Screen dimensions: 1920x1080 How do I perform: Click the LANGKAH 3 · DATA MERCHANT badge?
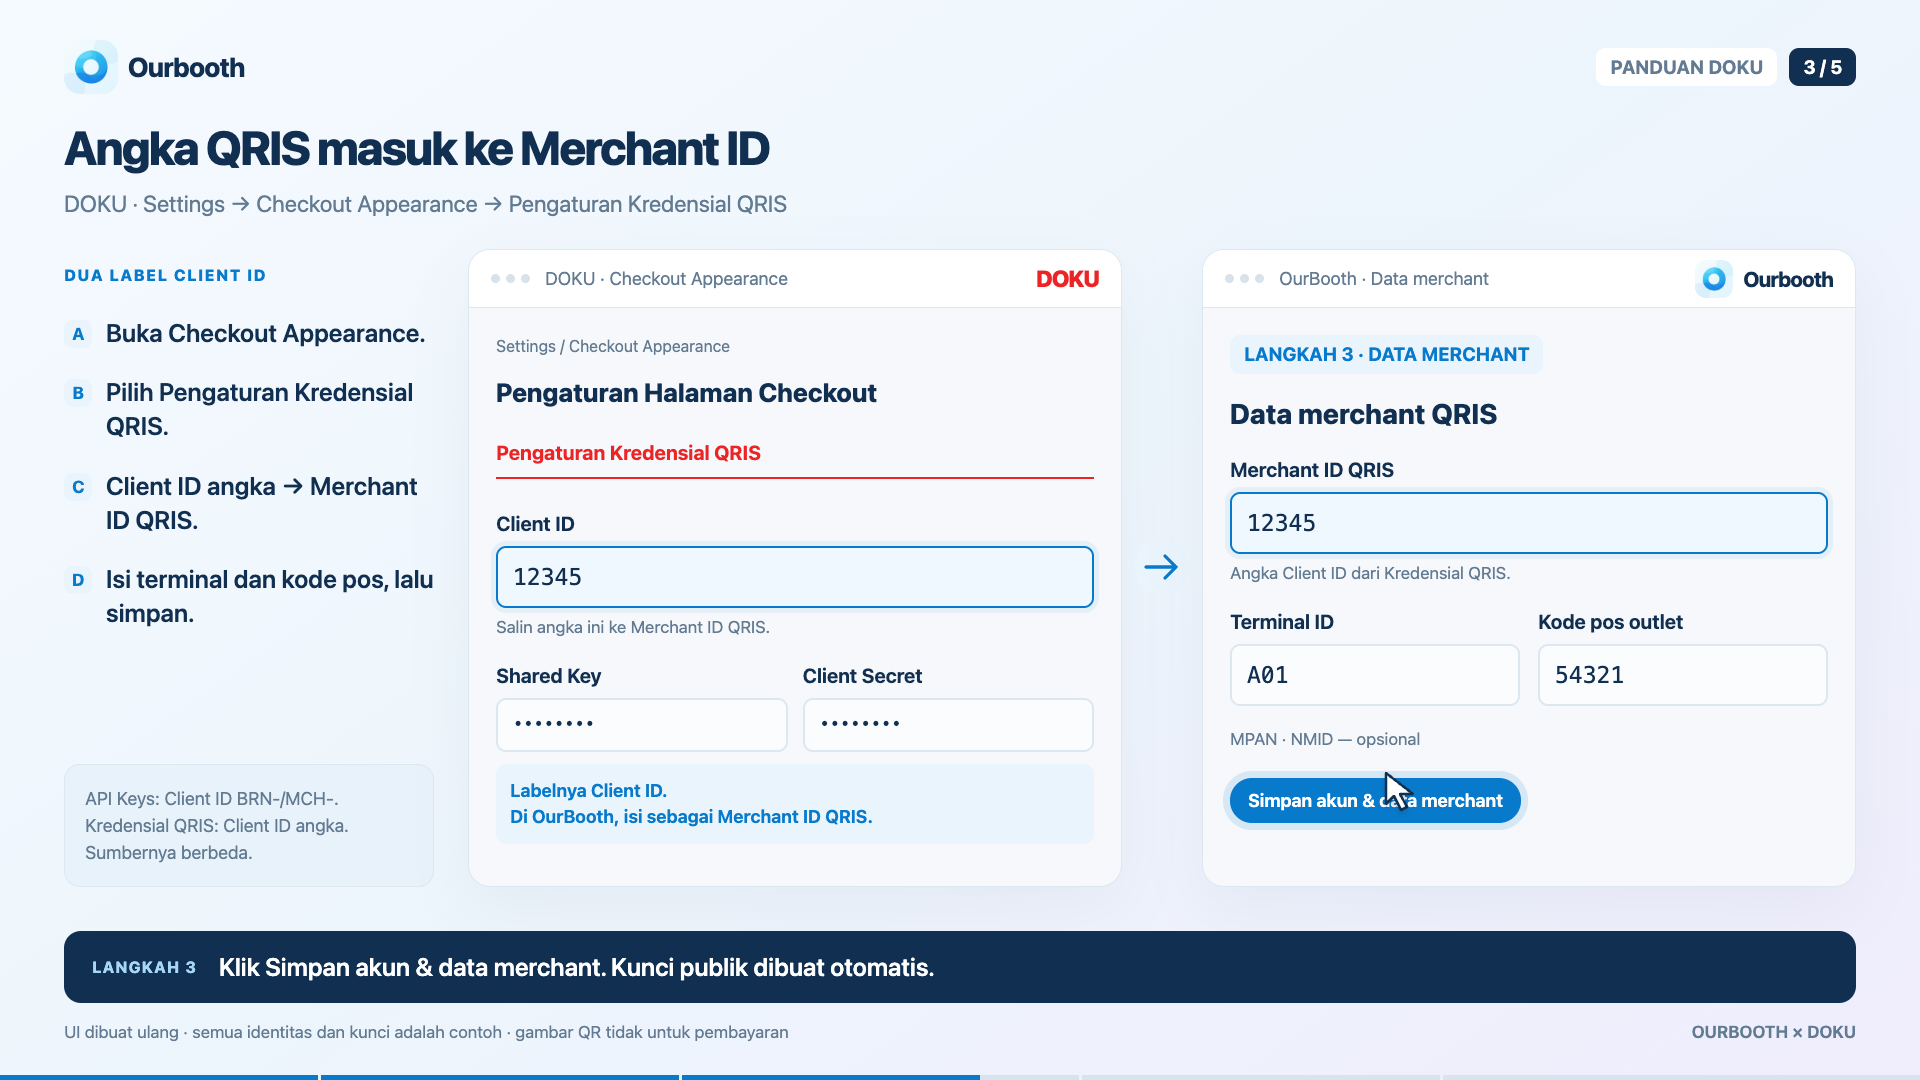point(1386,354)
